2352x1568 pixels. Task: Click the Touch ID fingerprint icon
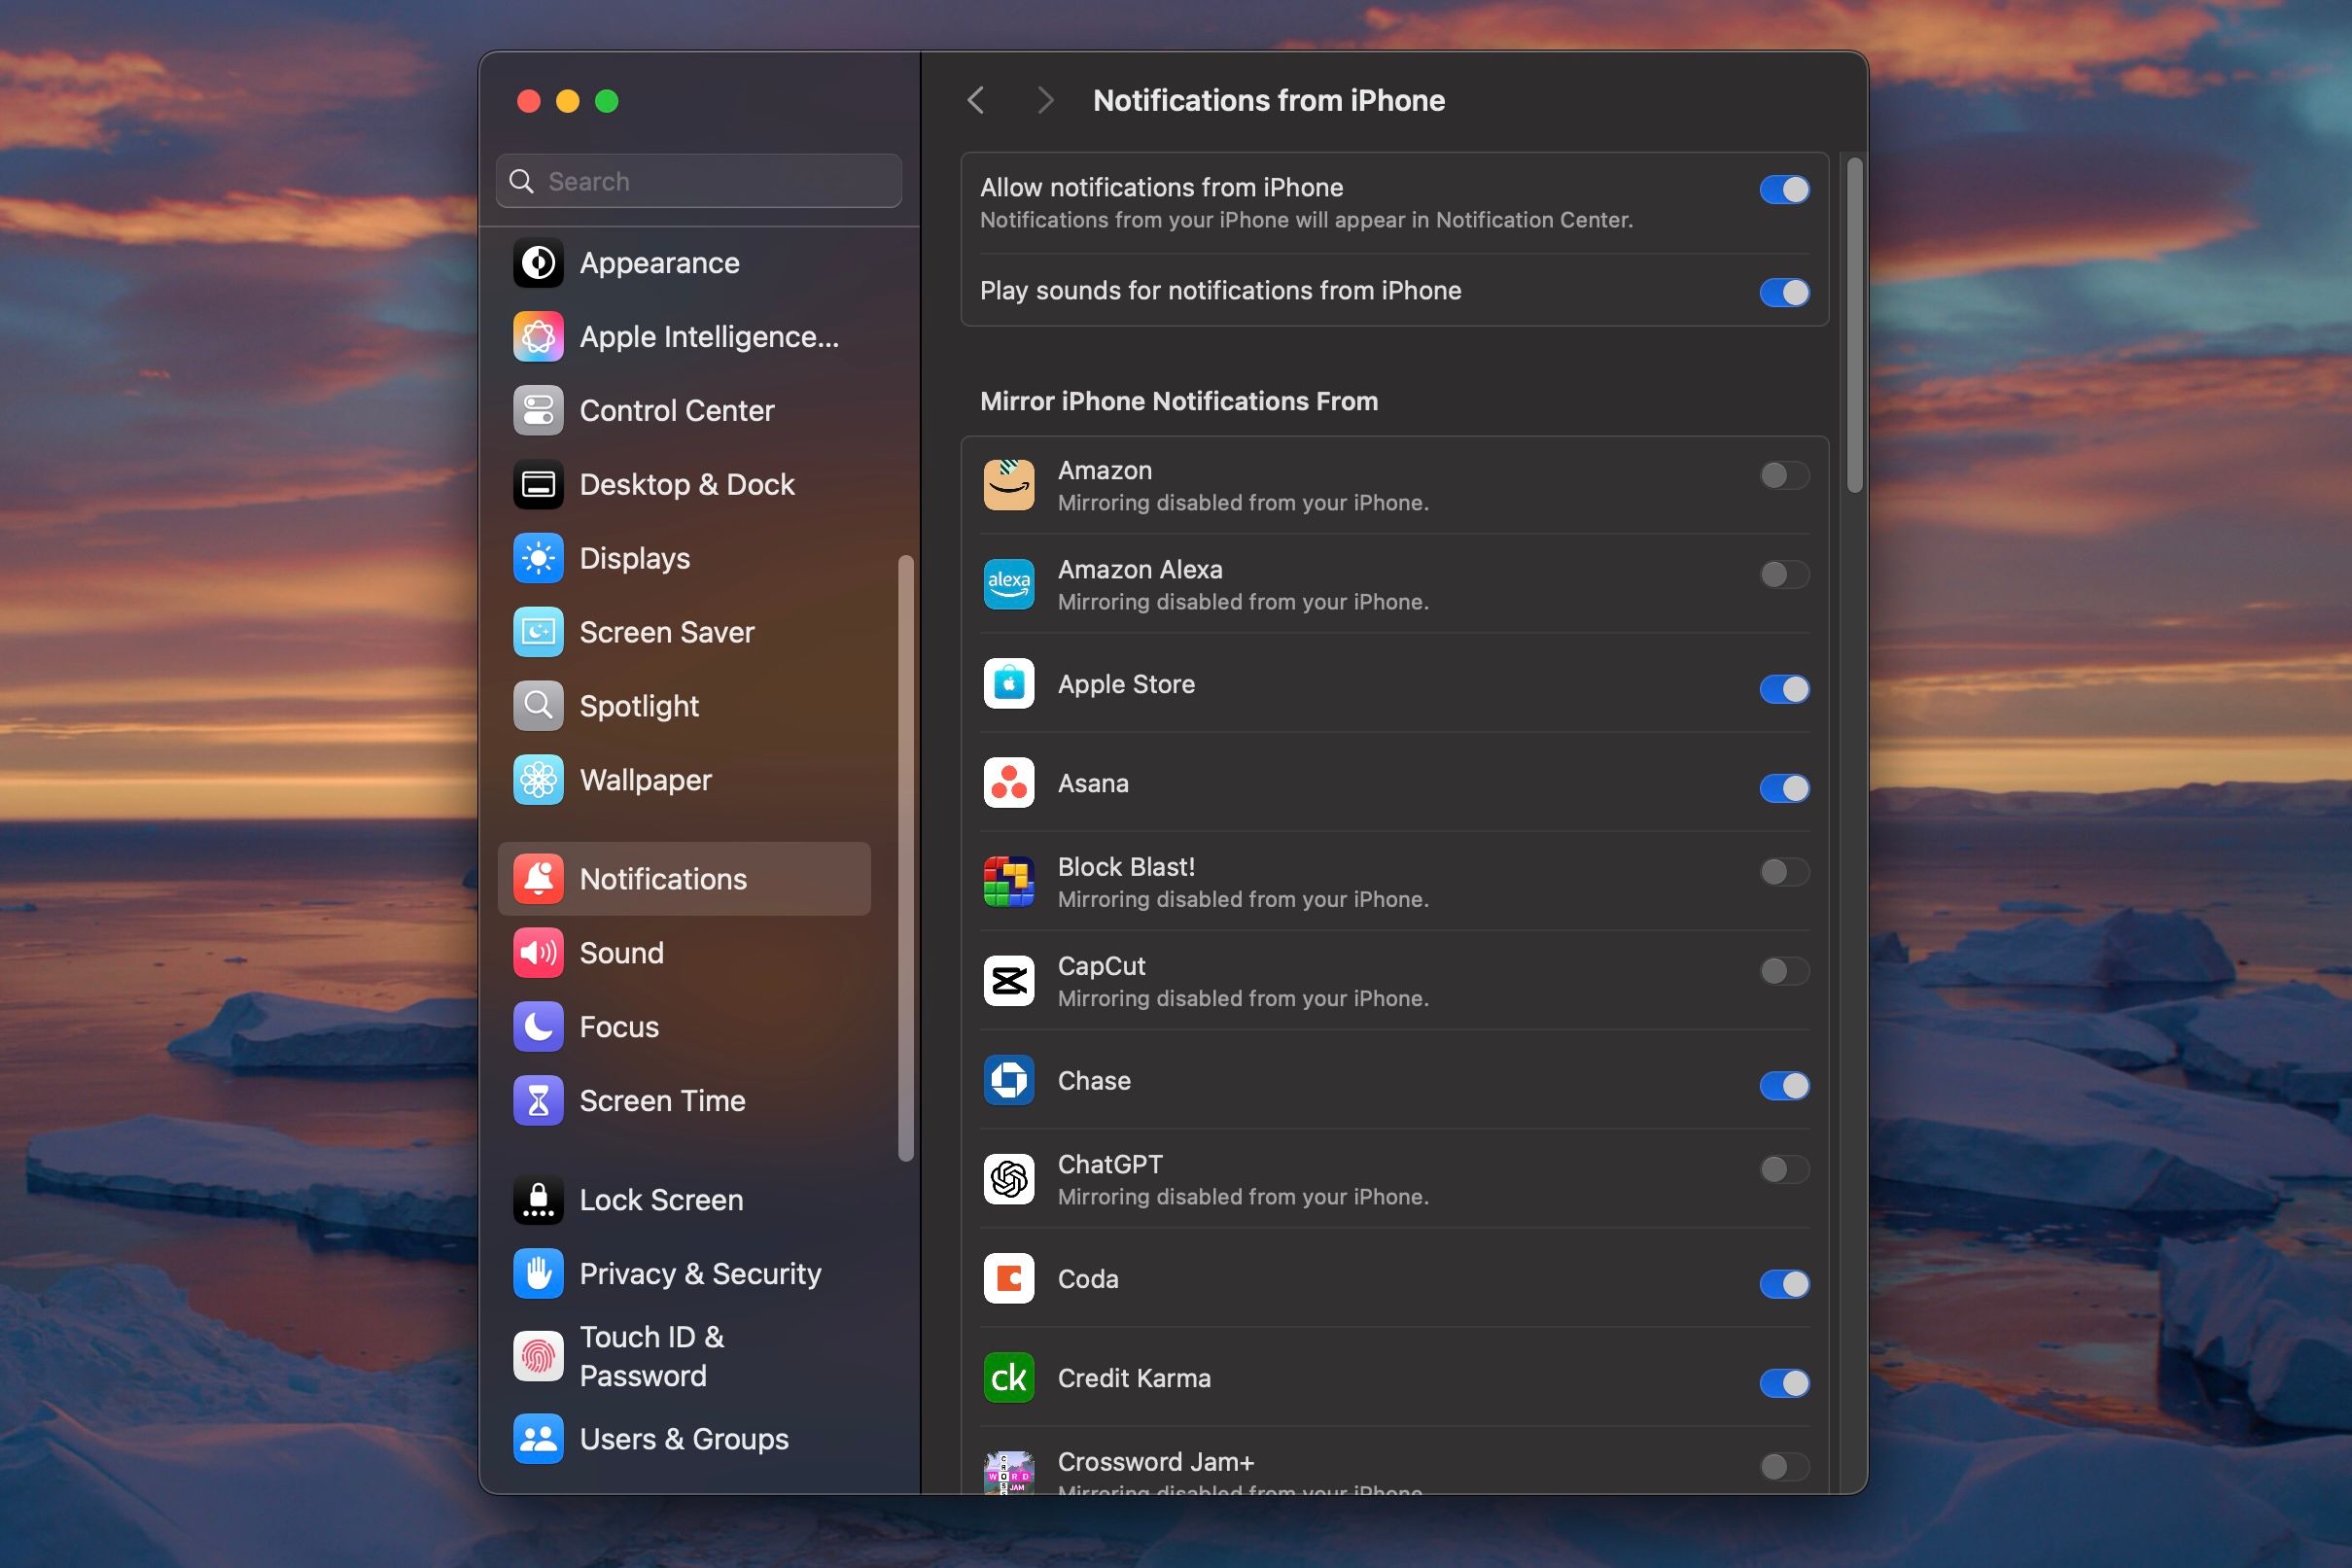(x=538, y=1358)
